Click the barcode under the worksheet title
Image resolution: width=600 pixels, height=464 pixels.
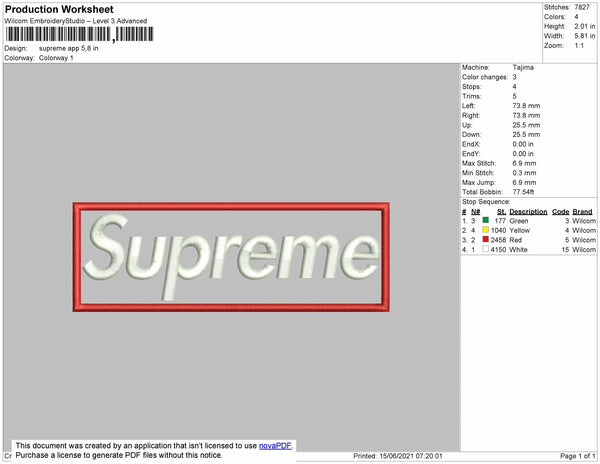coord(79,34)
